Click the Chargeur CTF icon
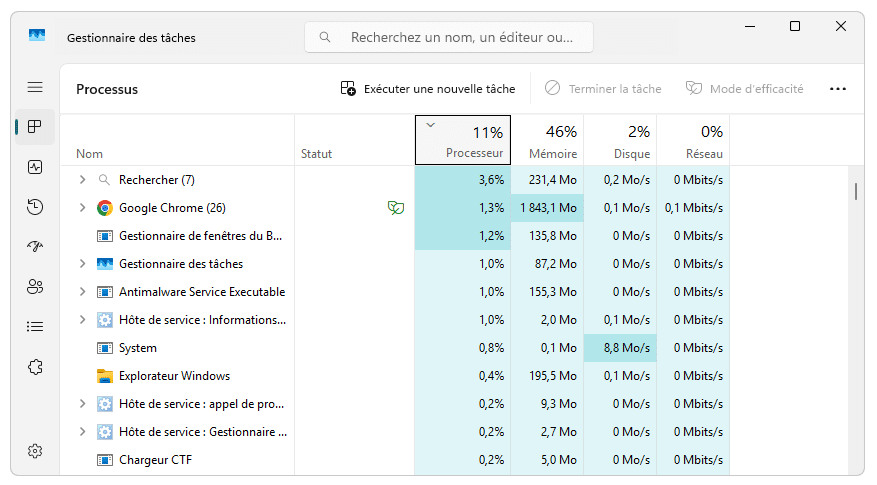This screenshot has width=877, height=485. tap(105, 460)
